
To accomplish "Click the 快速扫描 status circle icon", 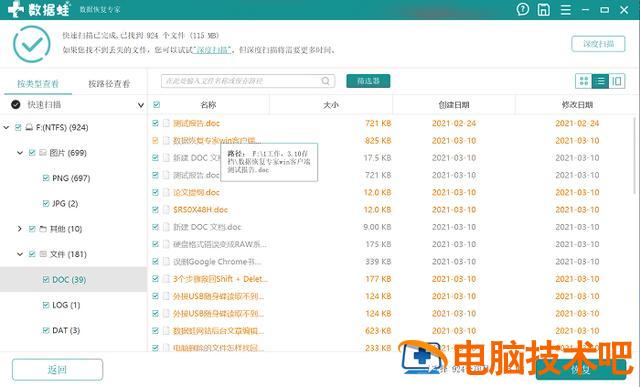I will [16, 105].
